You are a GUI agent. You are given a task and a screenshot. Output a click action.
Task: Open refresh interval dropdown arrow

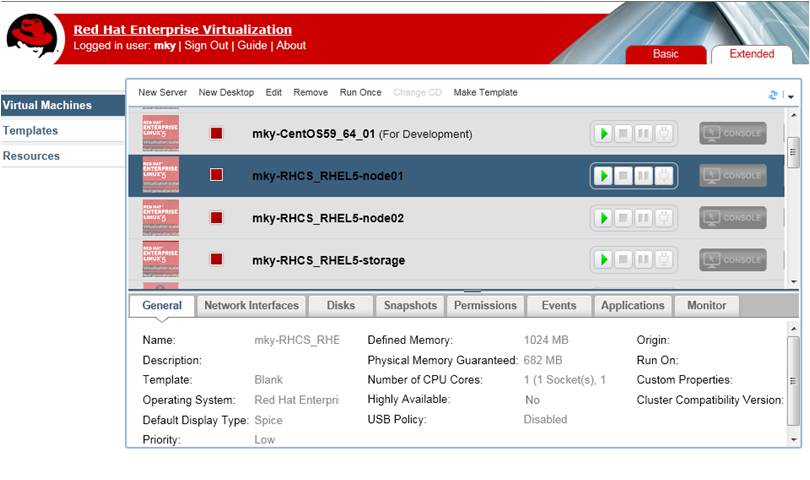[x=791, y=97]
